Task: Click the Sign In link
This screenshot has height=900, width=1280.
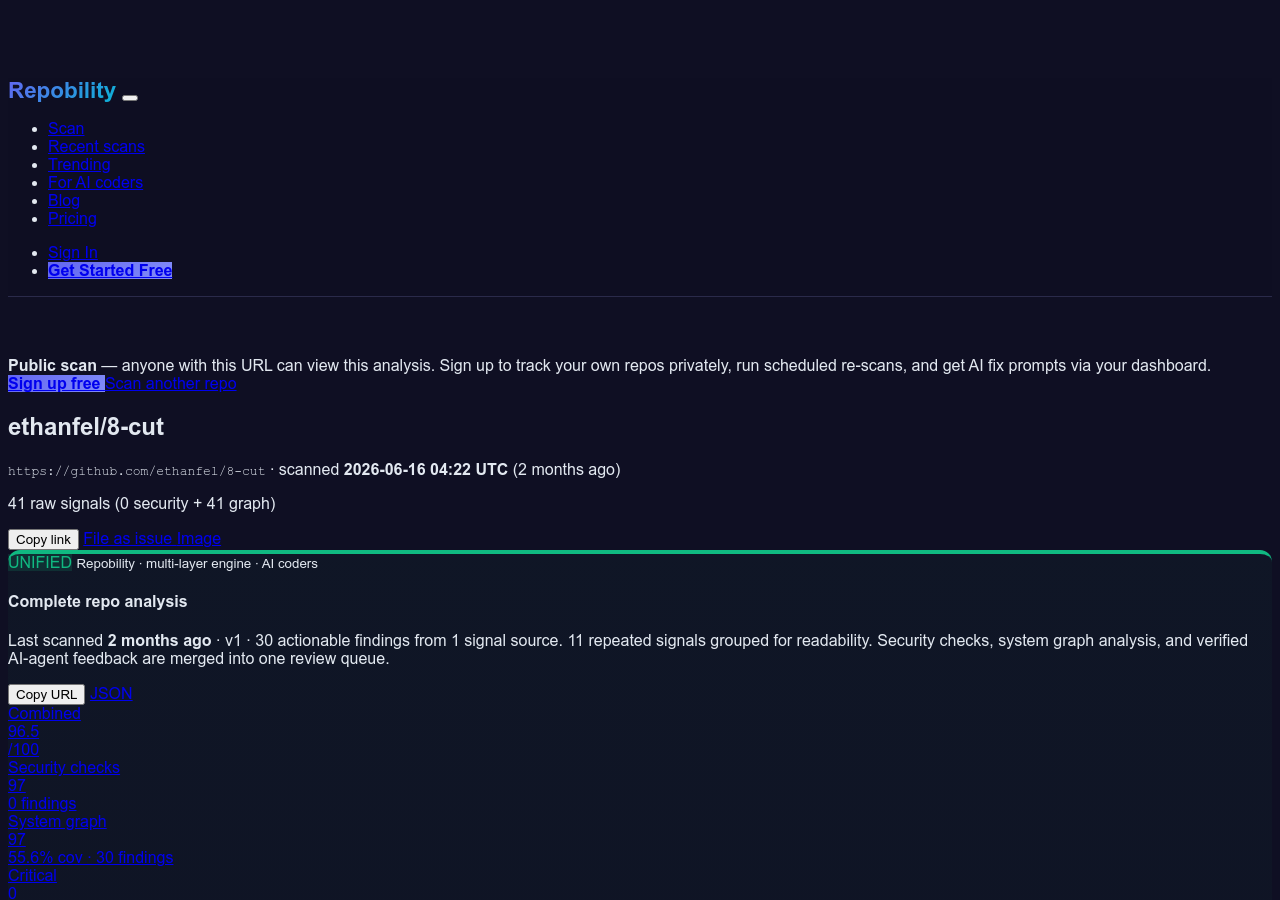Action: [73, 252]
